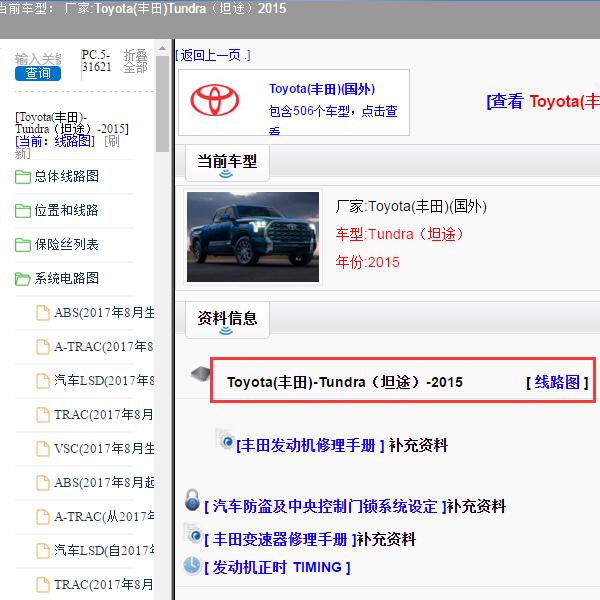
Task: Click sidebar scrollbar up arrow
Action: tap(162, 48)
